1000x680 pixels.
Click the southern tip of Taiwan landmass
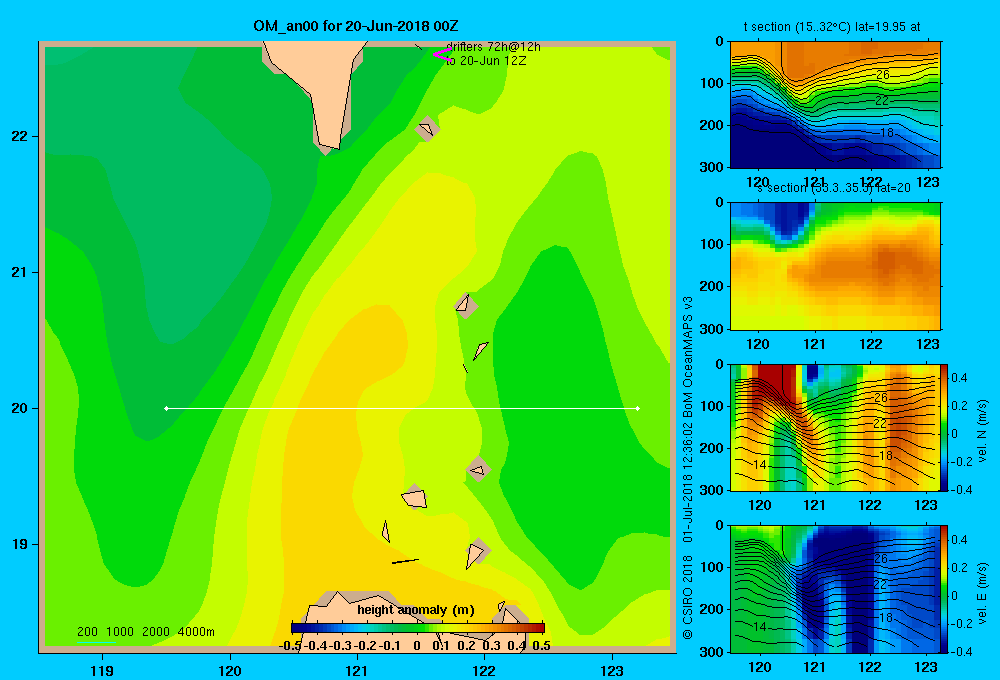click(330, 145)
